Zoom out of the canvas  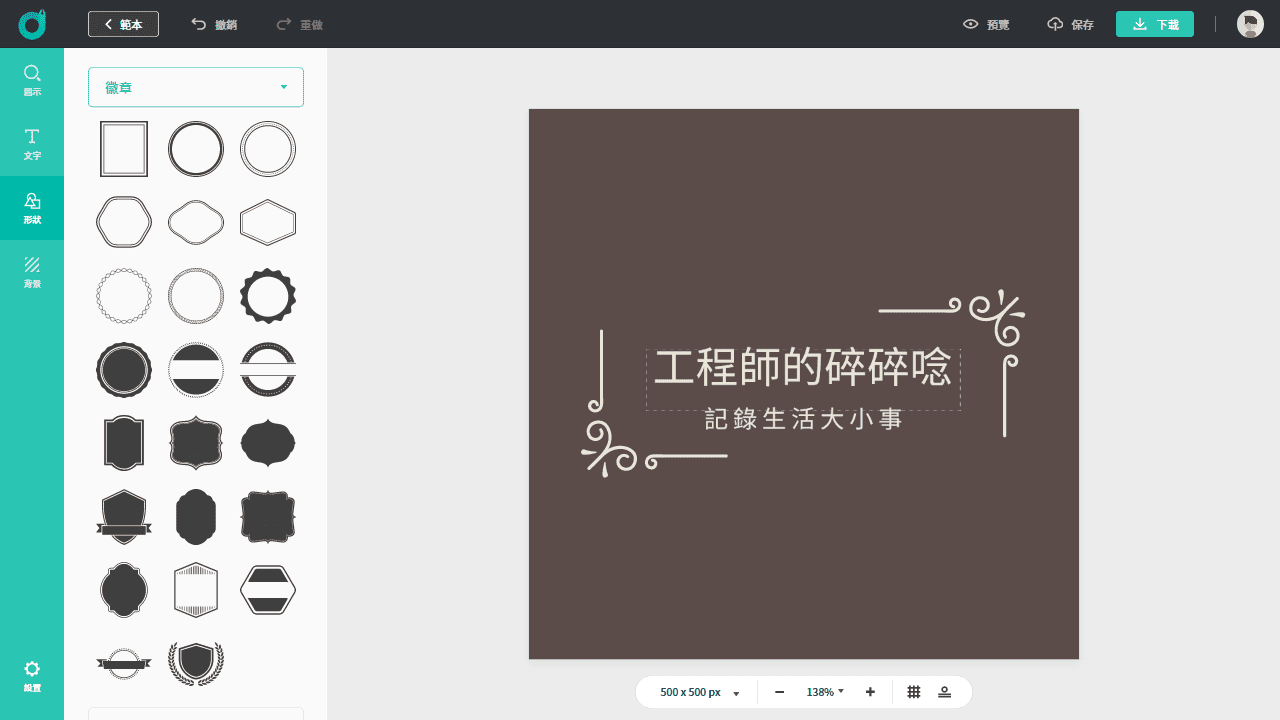click(x=779, y=691)
